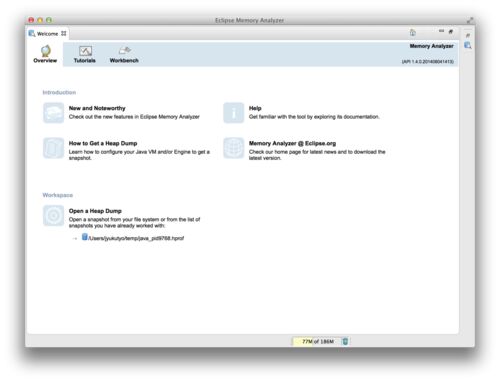Open Memory Analyzer @ Eclipse.org link
This screenshot has width=500, height=382.
pos(292,143)
